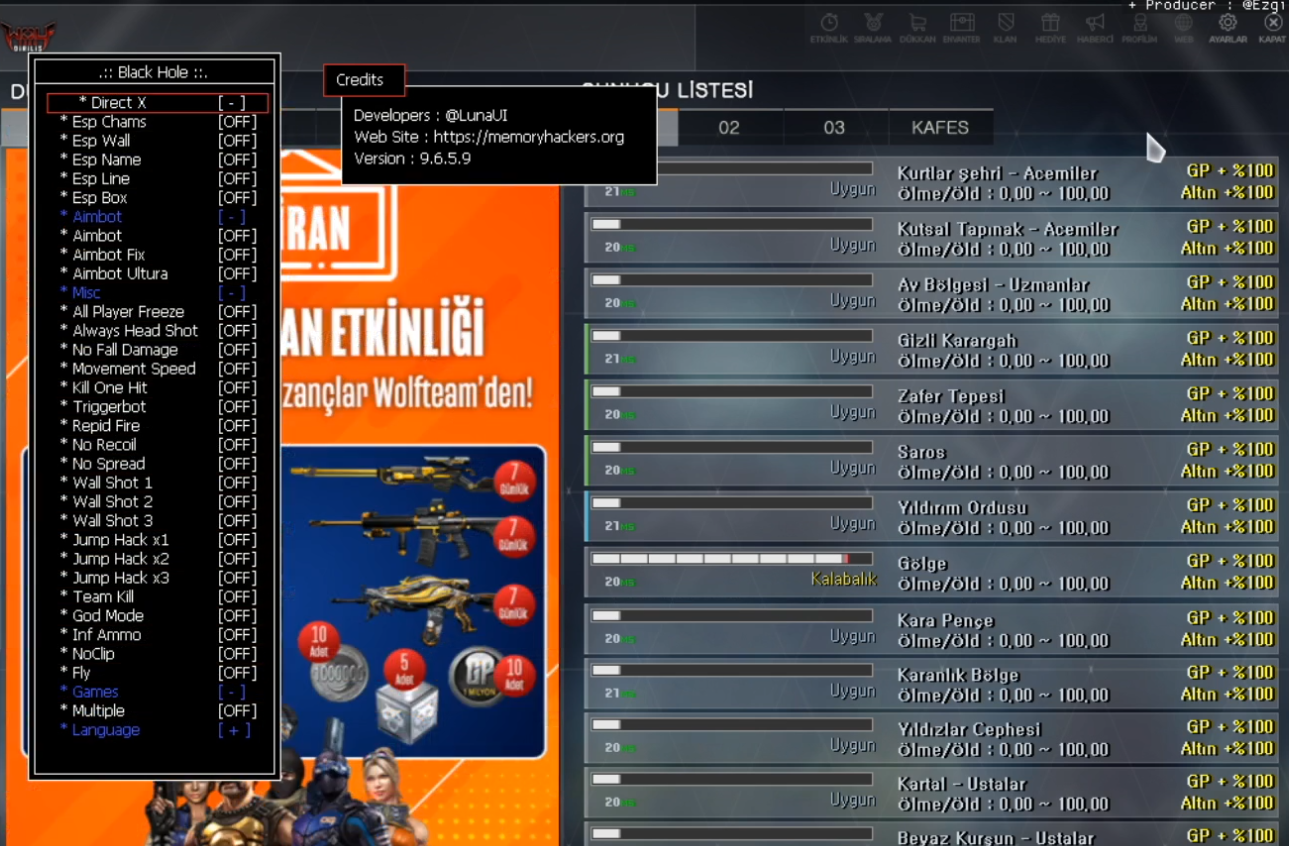Image resolution: width=1289 pixels, height=846 pixels.
Task: Click the Version : 9.6.5.9 text
Action: 412,158
